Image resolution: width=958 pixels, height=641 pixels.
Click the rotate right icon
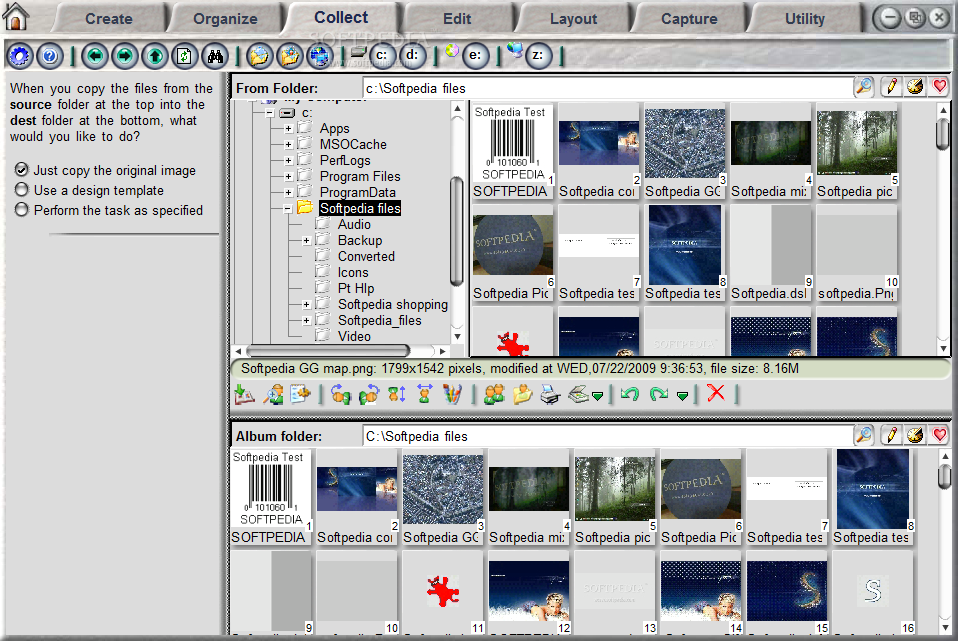369,394
